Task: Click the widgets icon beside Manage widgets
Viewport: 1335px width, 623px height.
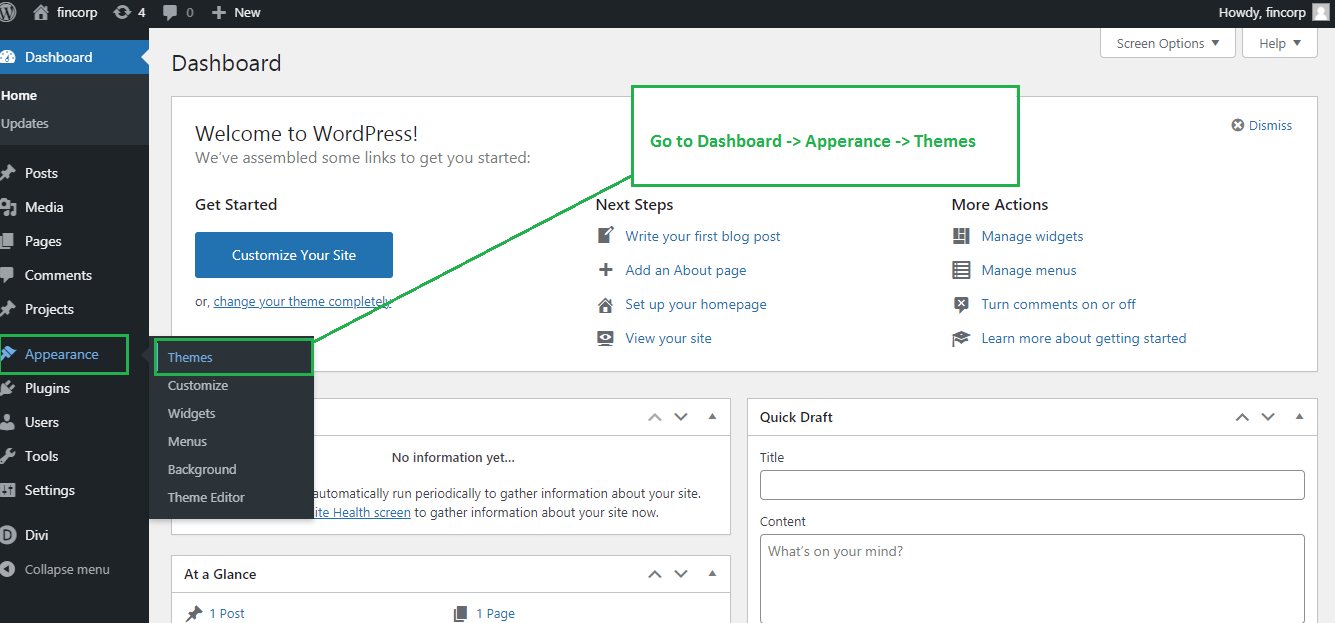Action: pyautogui.click(x=961, y=236)
